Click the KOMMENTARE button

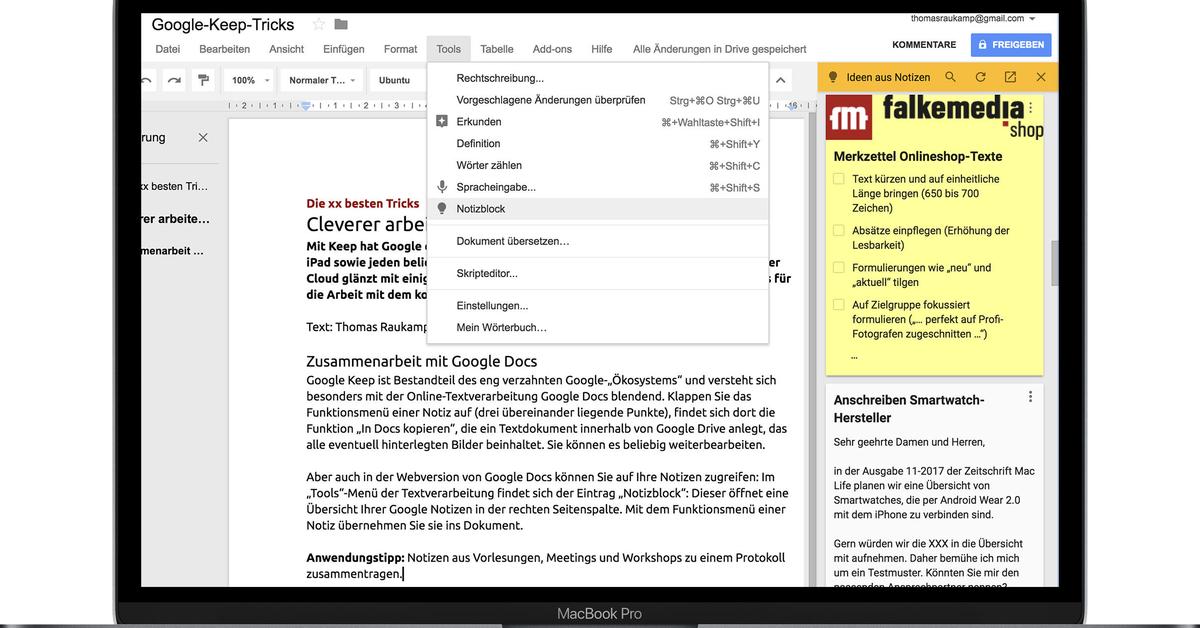[924, 45]
